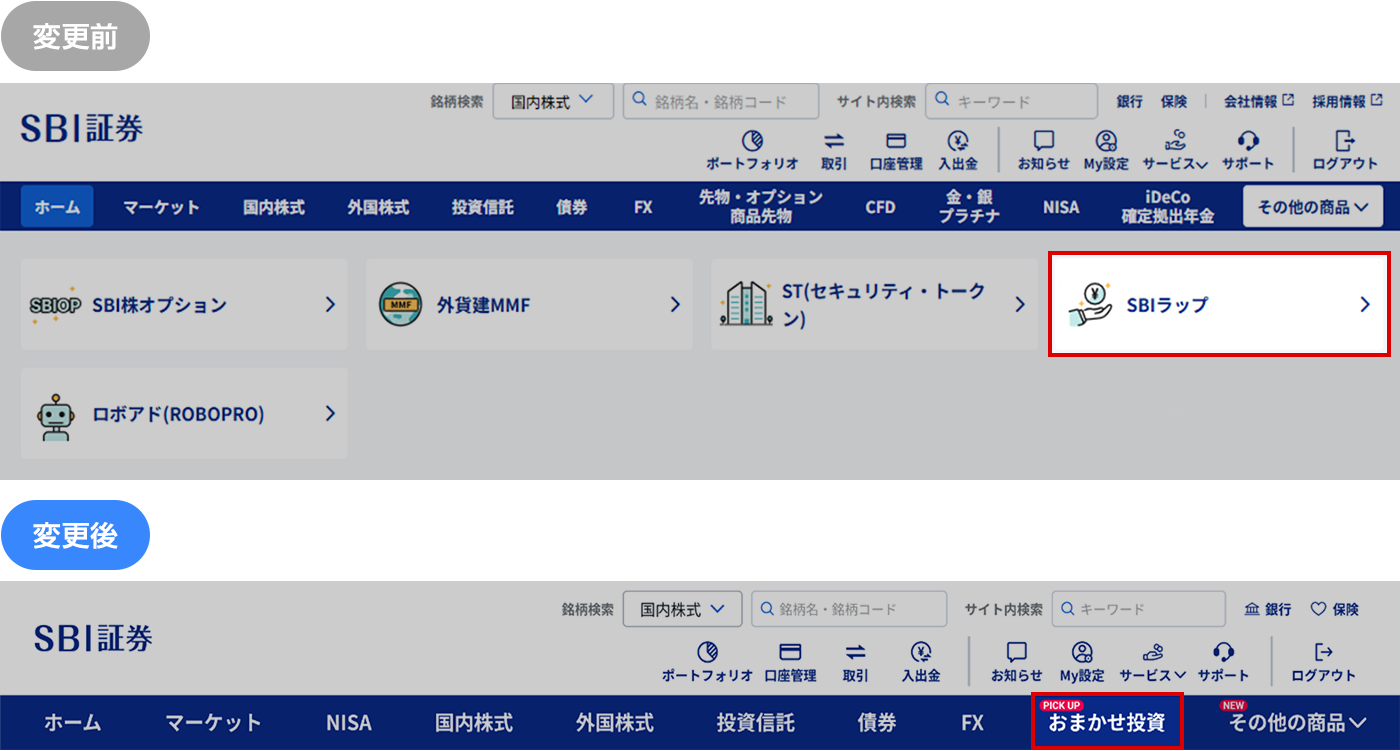Screen dimensions: 1400x751
Task: Expand その他の商品 dropdown in before navigation
Action: click(x=1313, y=207)
